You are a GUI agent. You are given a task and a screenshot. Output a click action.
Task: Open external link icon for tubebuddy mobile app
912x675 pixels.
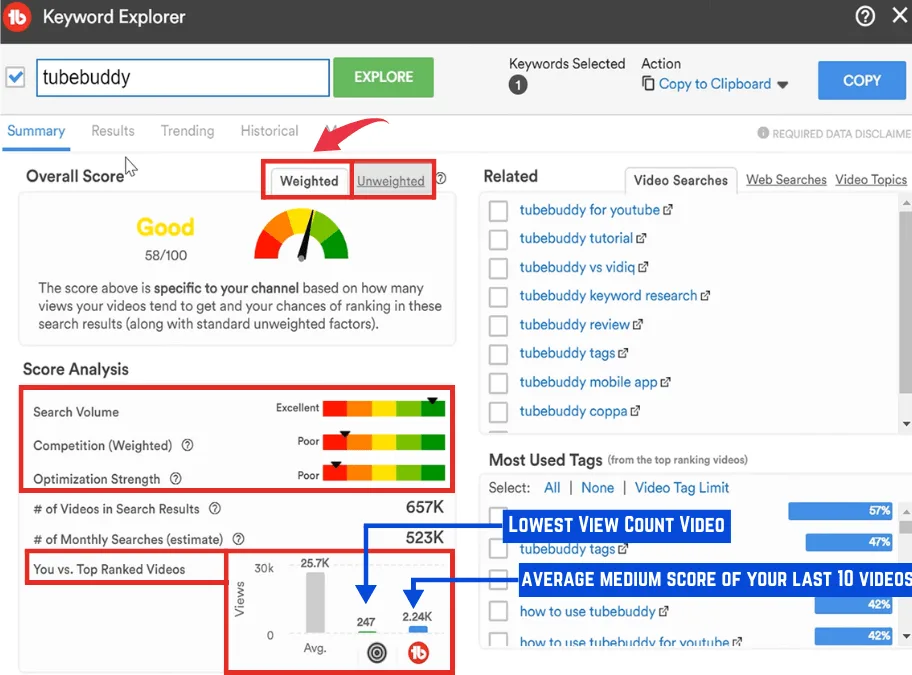point(665,382)
